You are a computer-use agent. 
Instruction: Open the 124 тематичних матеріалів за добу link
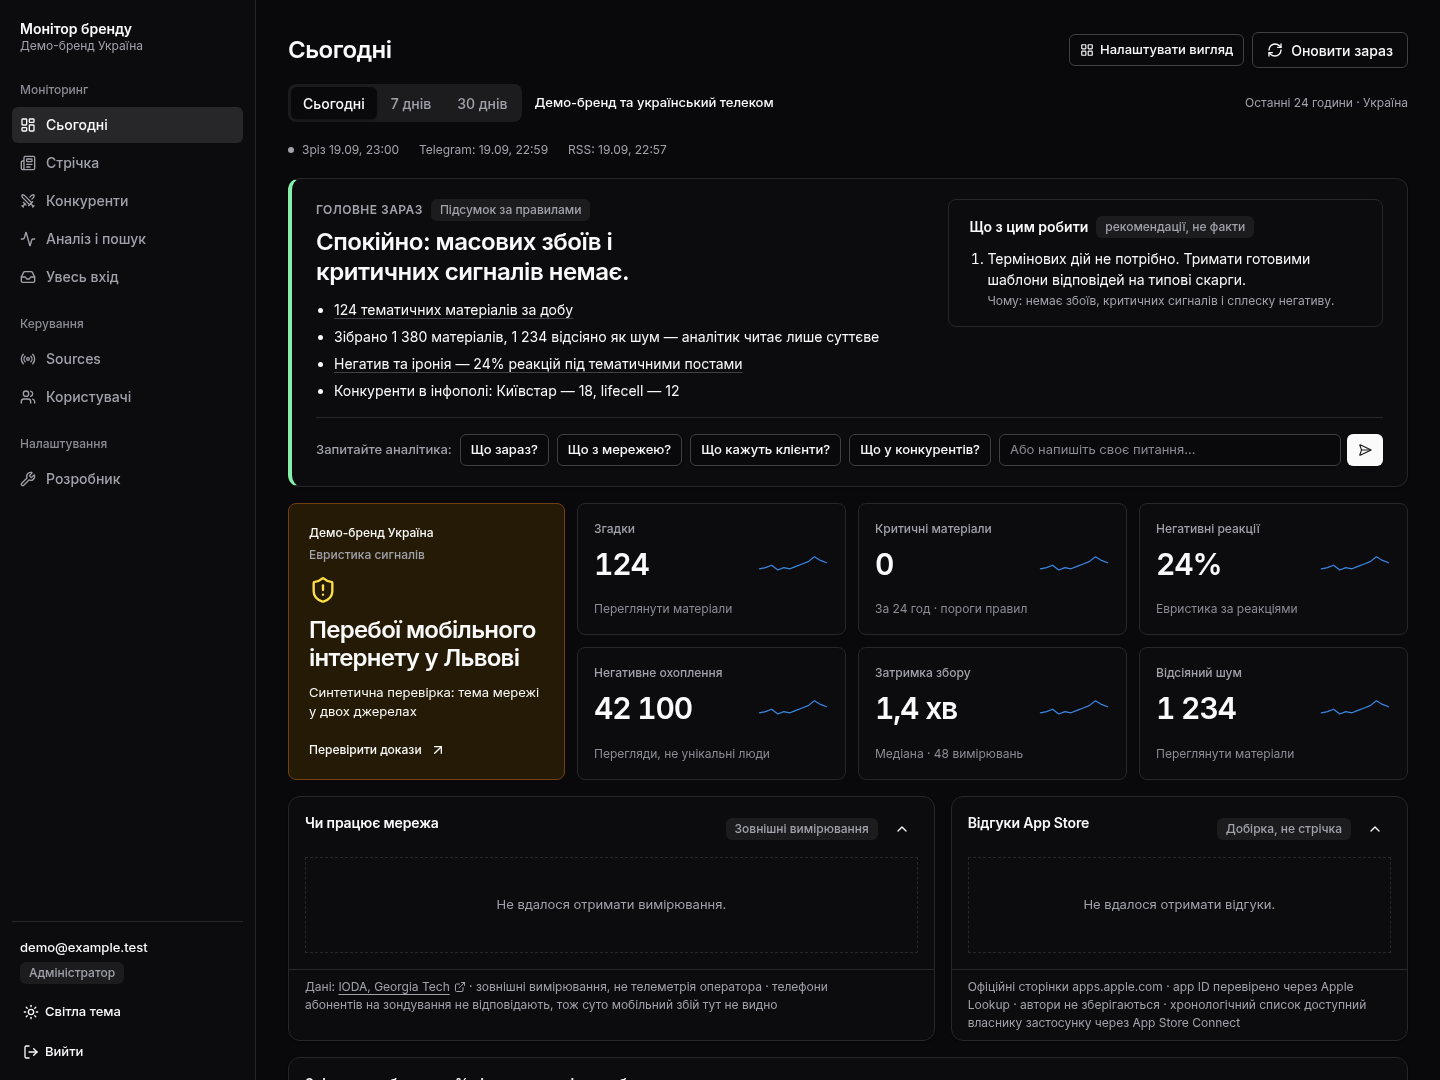tap(453, 310)
